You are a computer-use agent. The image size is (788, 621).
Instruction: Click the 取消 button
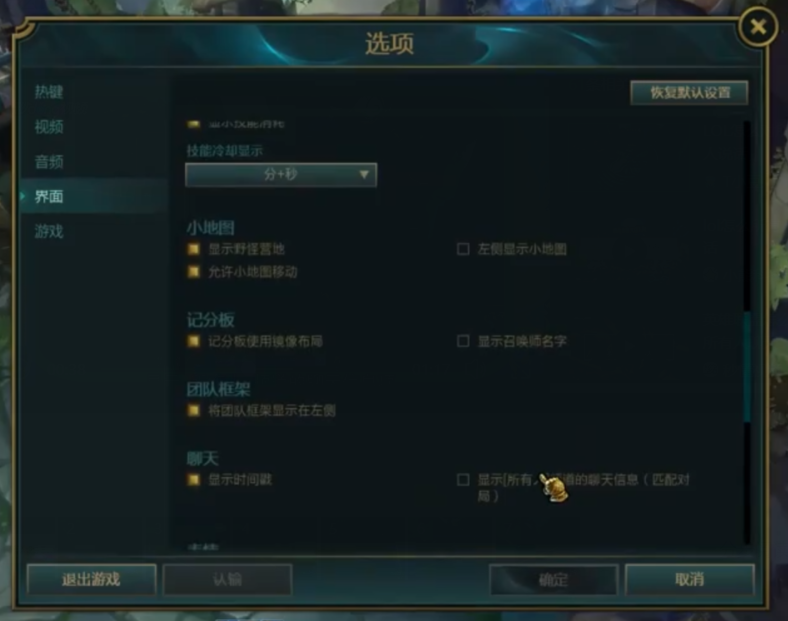tap(690, 579)
